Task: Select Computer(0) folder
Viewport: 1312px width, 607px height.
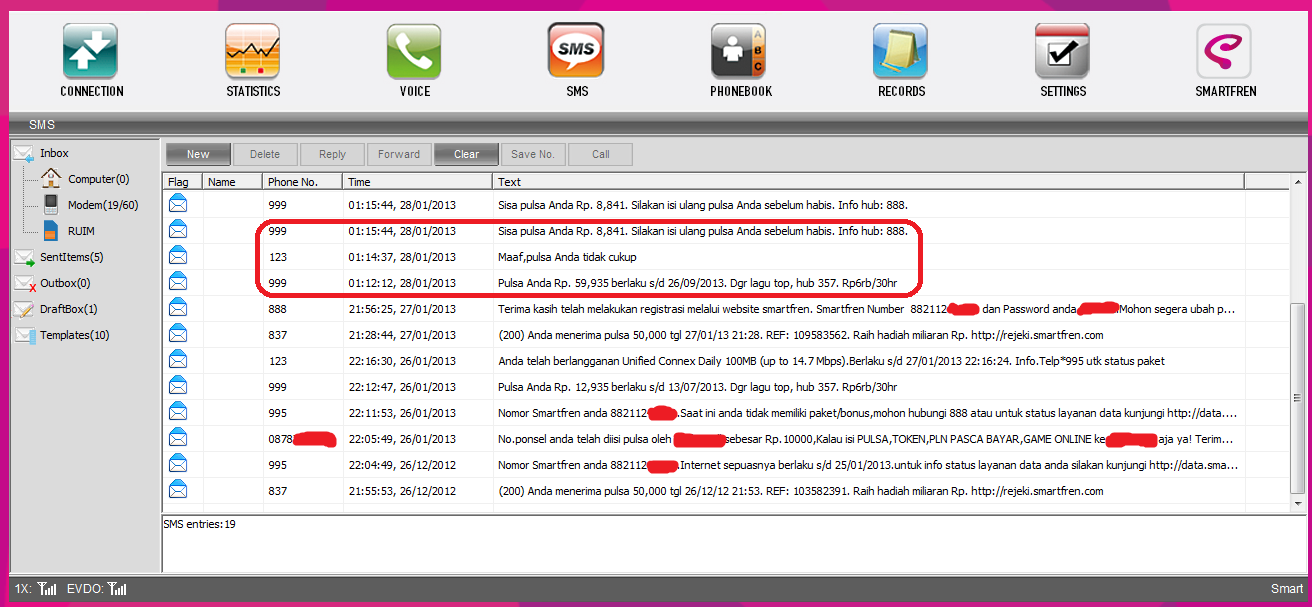Action: coord(99,179)
